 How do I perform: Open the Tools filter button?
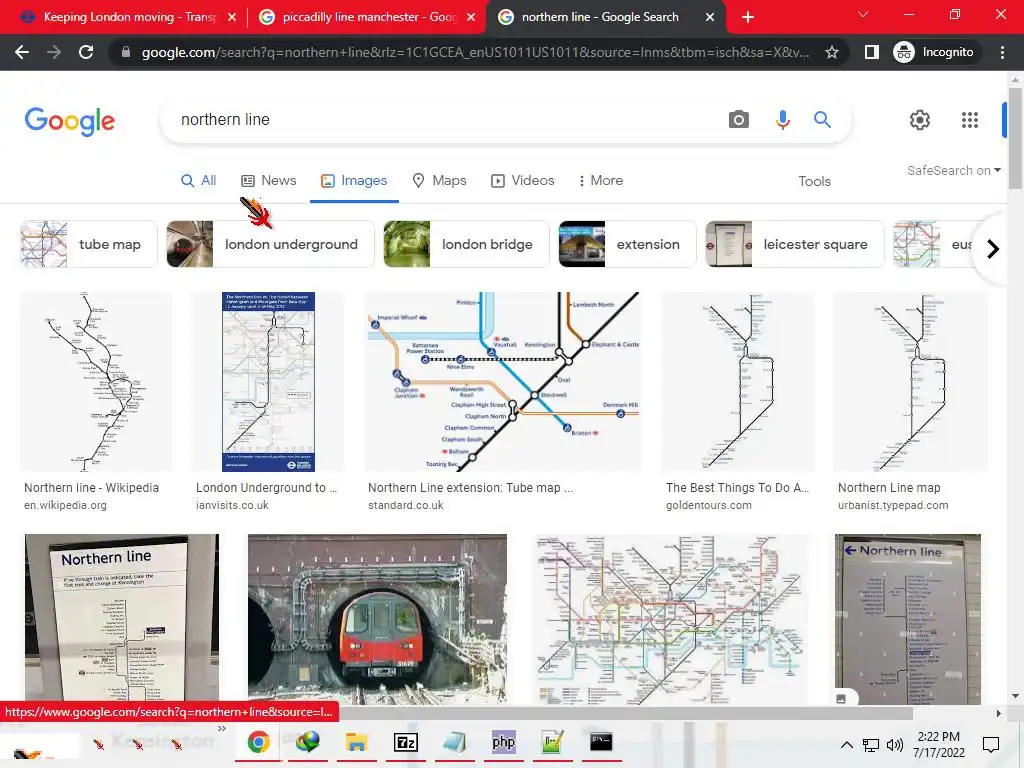pos(814,182)
